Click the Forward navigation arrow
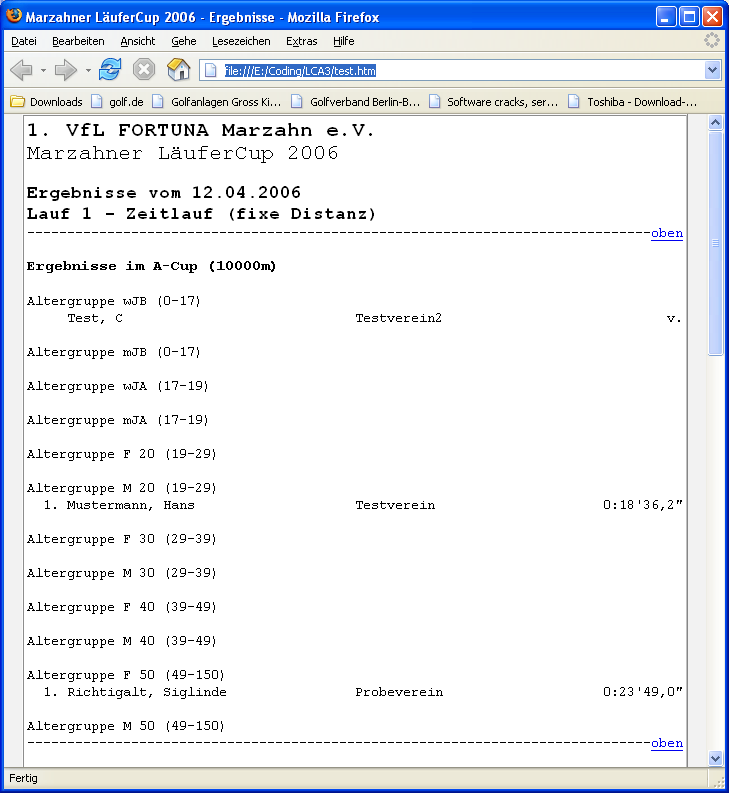The height and width of the screenshot is (793, 729). pyautogui.click(x=65, y=70)
